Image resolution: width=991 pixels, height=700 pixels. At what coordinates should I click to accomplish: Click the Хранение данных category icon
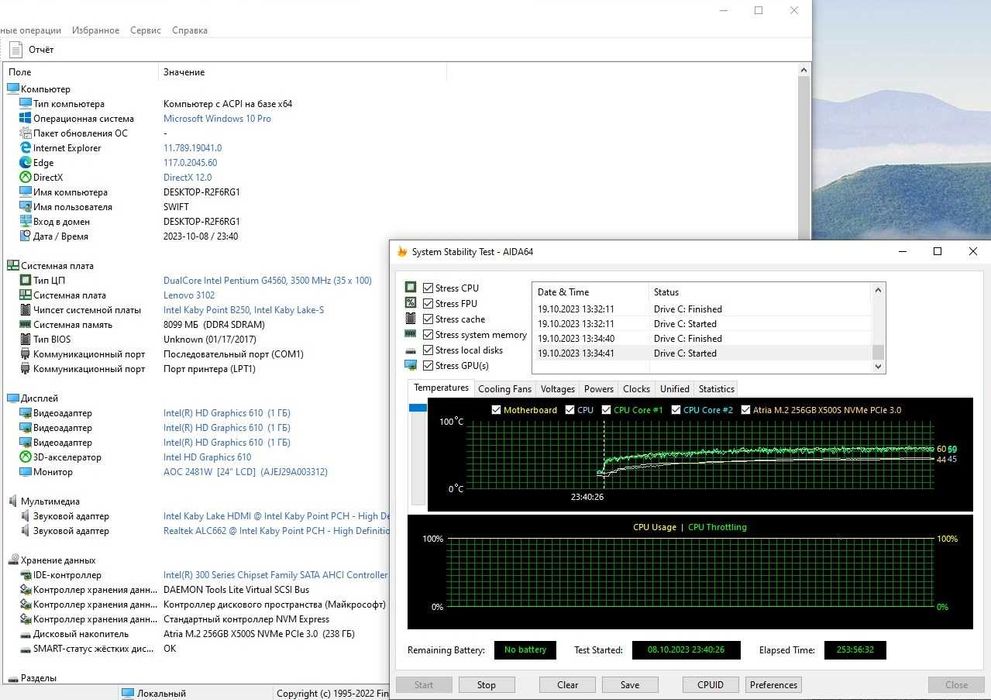[13, 560]
